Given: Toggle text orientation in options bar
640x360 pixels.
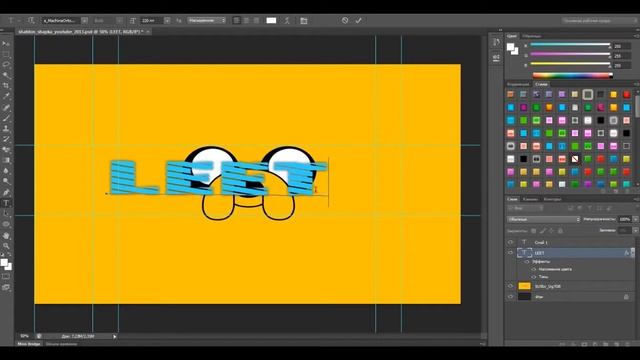Looking at the screenshot, I should 31,20.
